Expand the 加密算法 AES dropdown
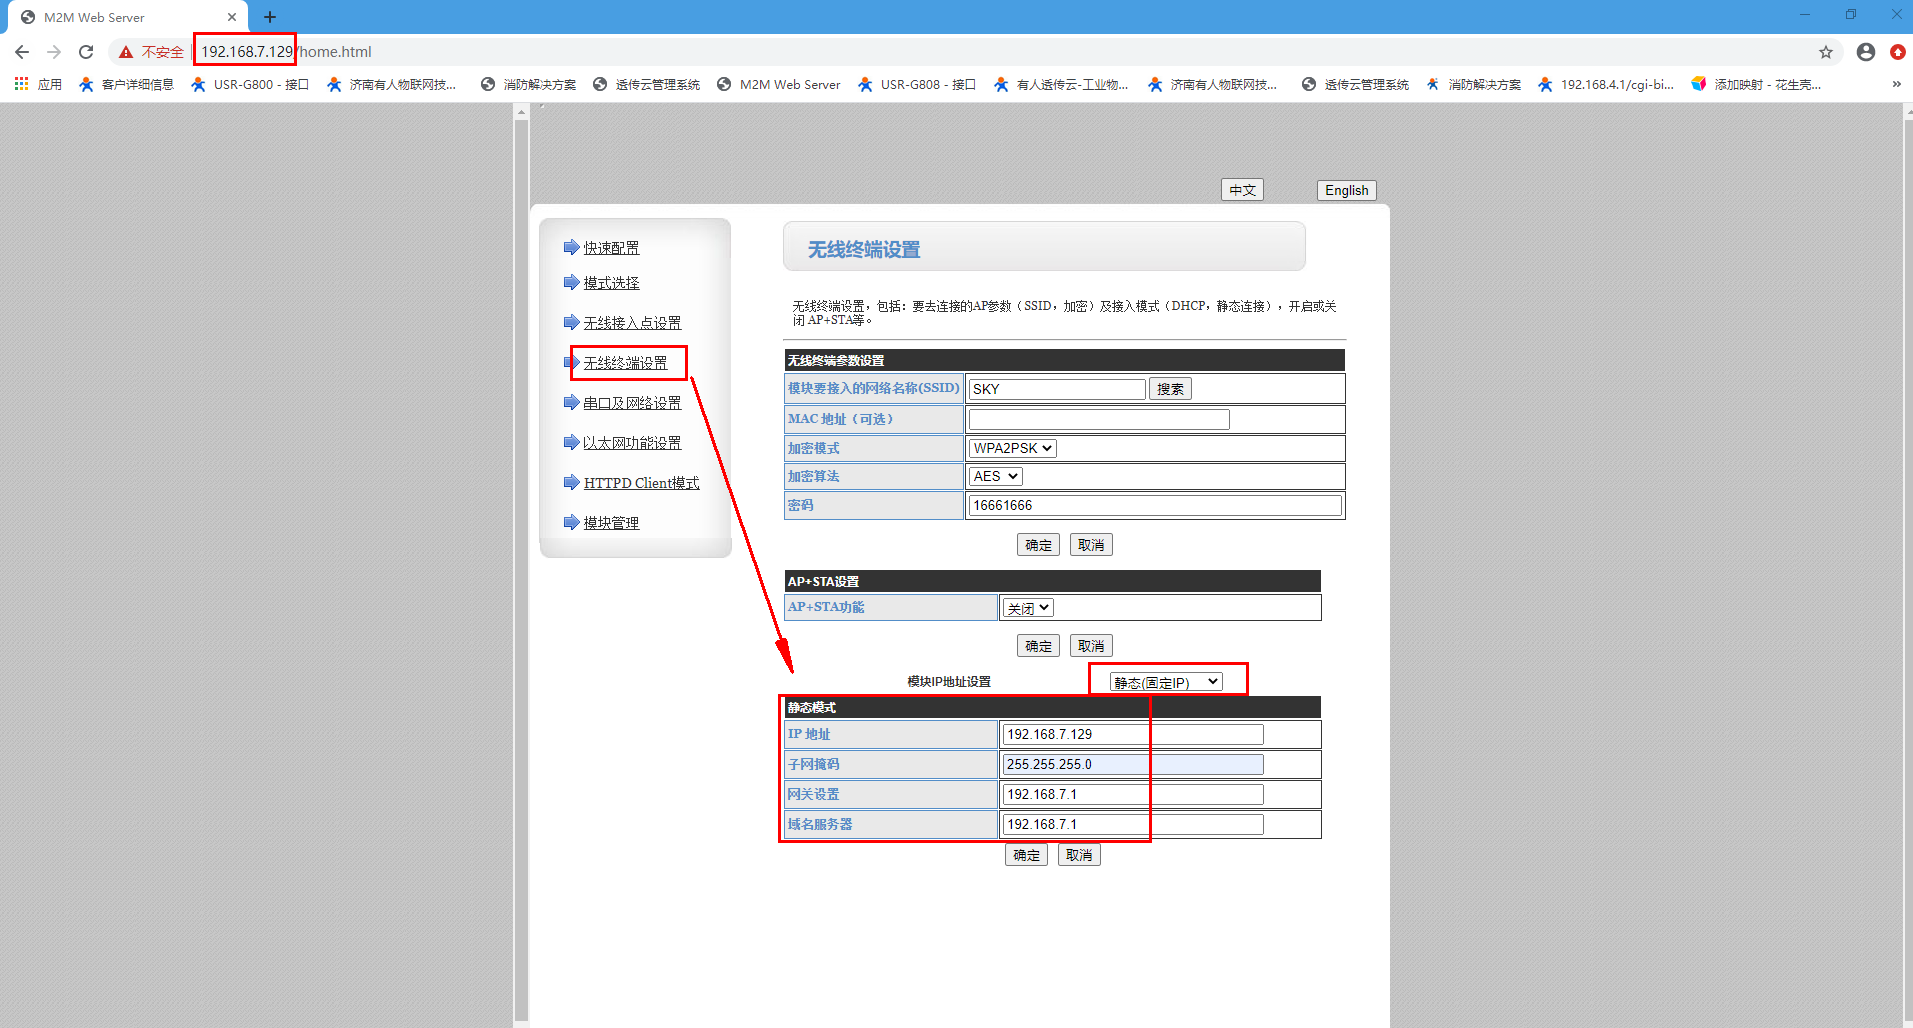The width and height of the screenshot is (1913, 1028). click(x=995, y=476)
